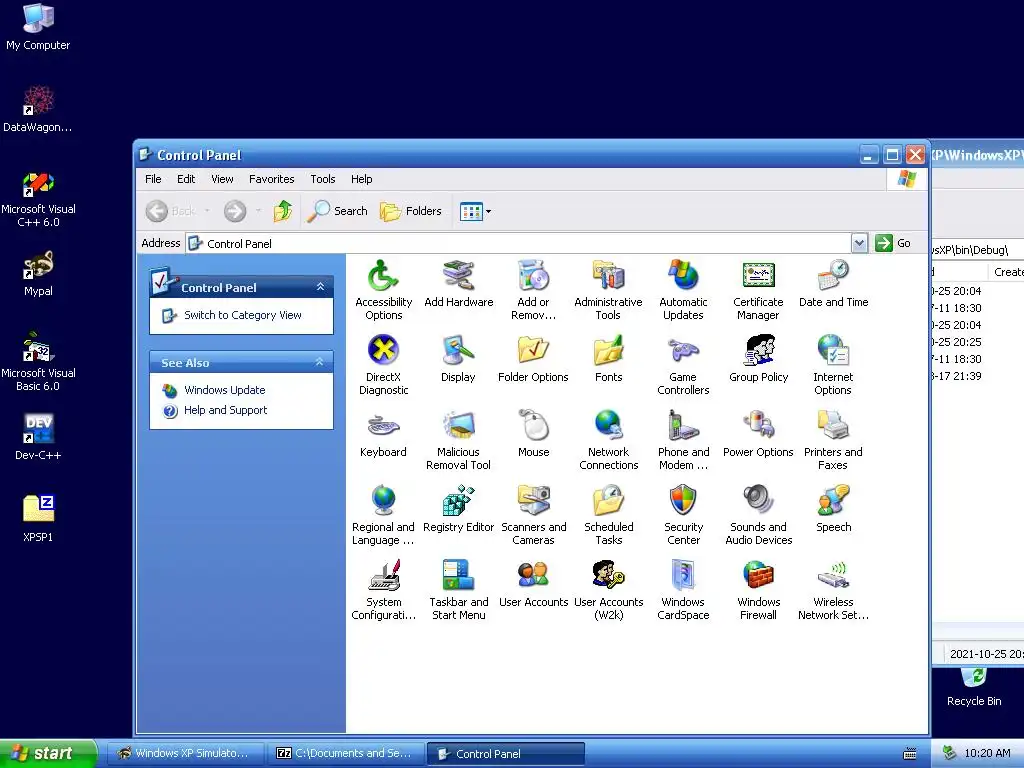Select the Mypal desktop shortcut

pyautogui.click(x=38, y=274)
